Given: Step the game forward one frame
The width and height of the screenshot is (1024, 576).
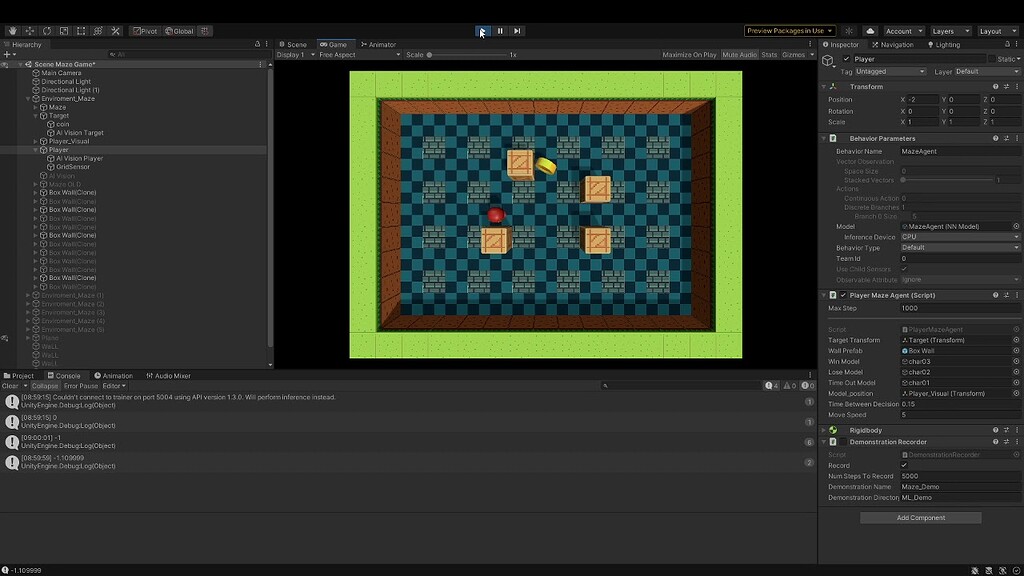Looking at the screenshot, I should 518,31.
